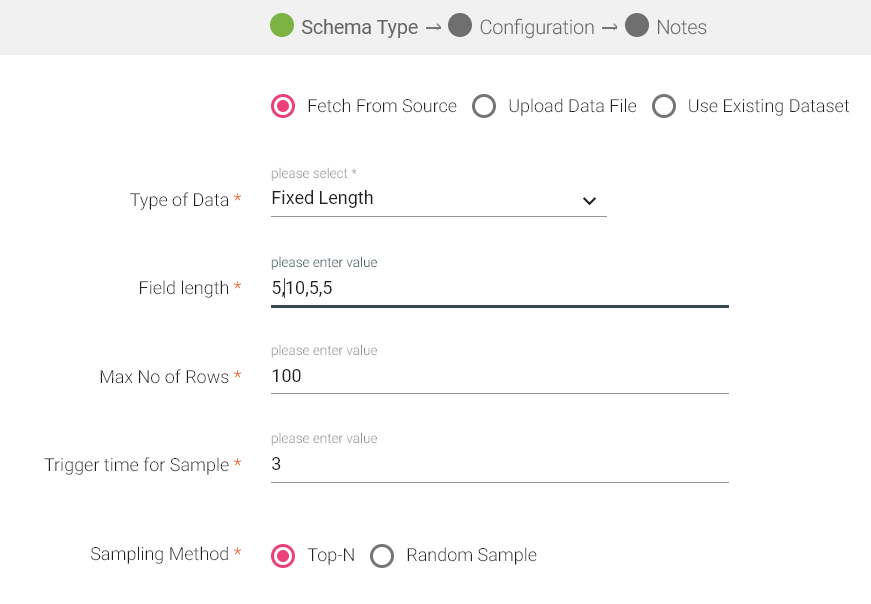Choose the Upload Data File option
The image size is (871, 604).
click(484, 106)
